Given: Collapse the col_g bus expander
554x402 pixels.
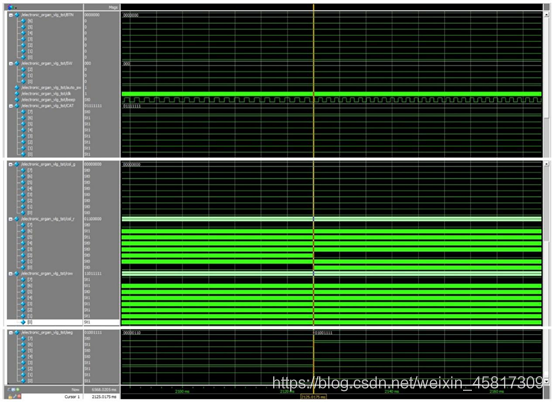Looking at the screenshot, I should click(x=11, y=165).
